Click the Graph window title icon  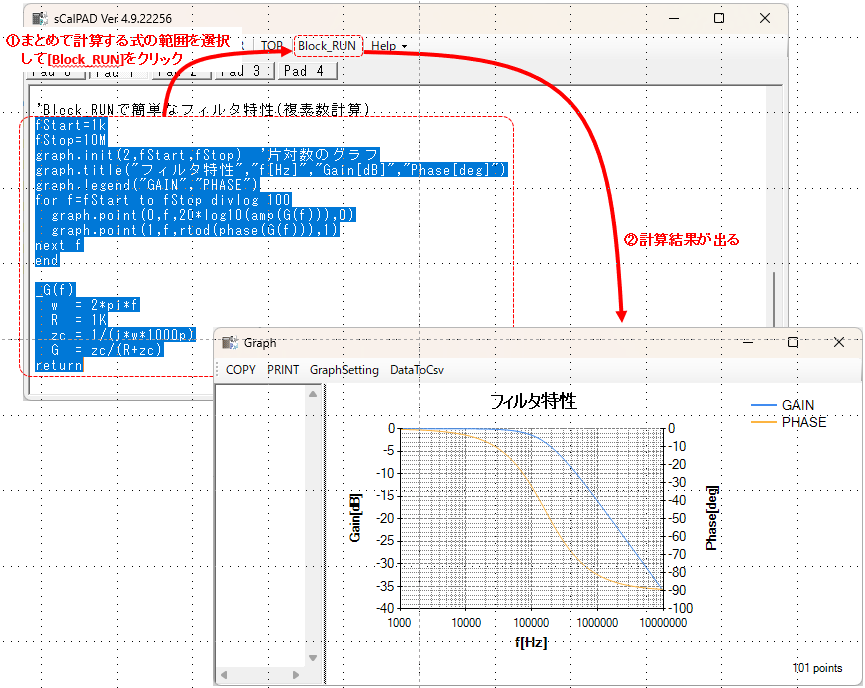point(229,342)
